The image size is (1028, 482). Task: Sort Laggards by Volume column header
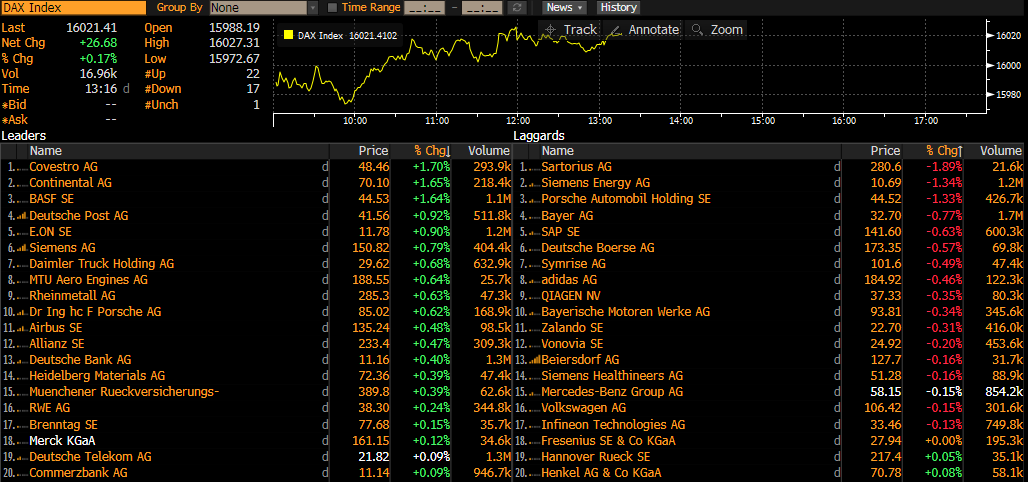tap(1000, 151)
